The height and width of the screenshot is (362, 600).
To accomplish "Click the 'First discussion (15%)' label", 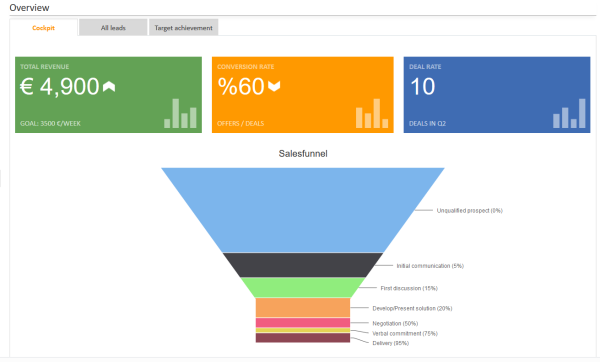I will [x=409, y=288].
